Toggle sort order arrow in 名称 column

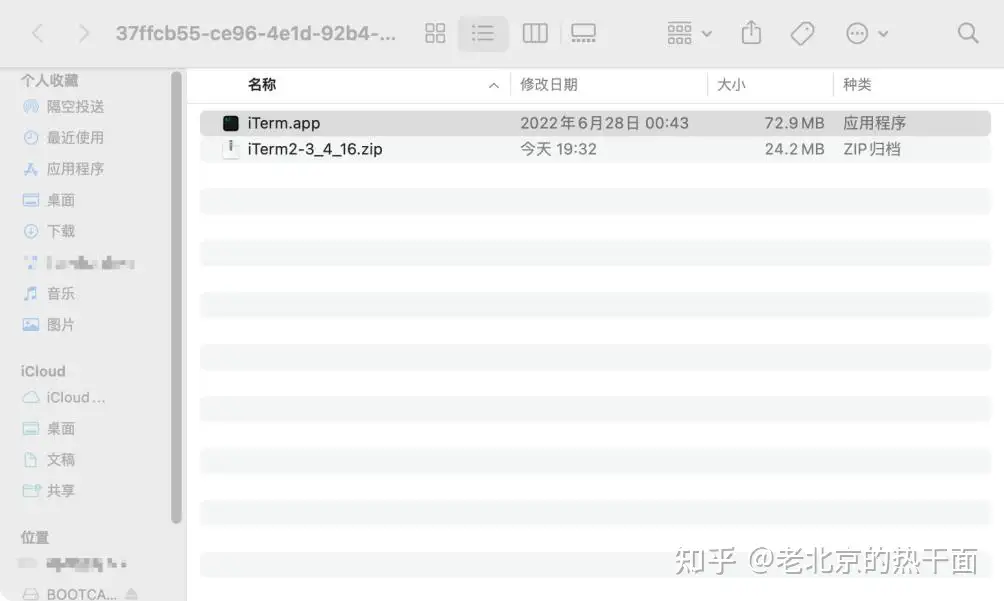[x=494, y=85]
